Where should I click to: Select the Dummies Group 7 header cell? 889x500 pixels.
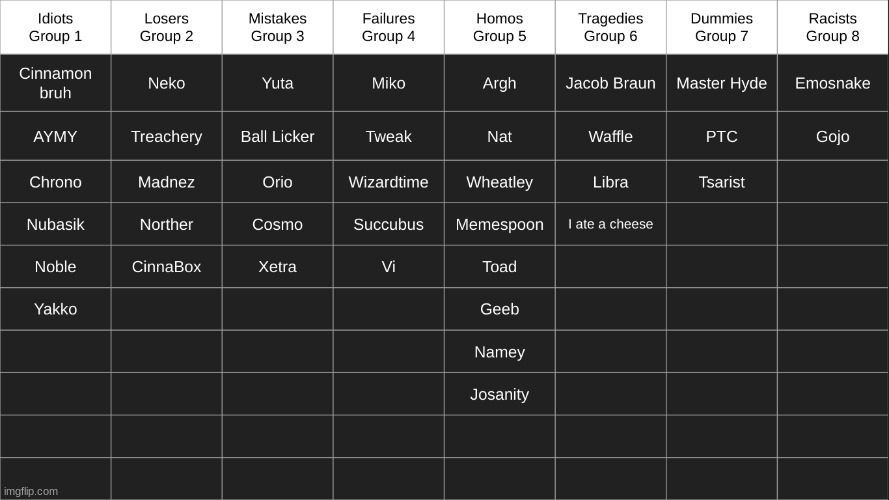point(722,27)
